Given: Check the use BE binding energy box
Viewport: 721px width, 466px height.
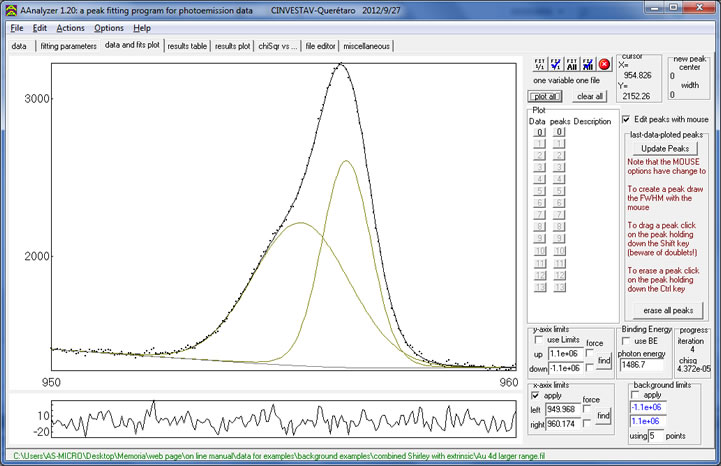Looking at the screenshot, I should coord(627,341).
